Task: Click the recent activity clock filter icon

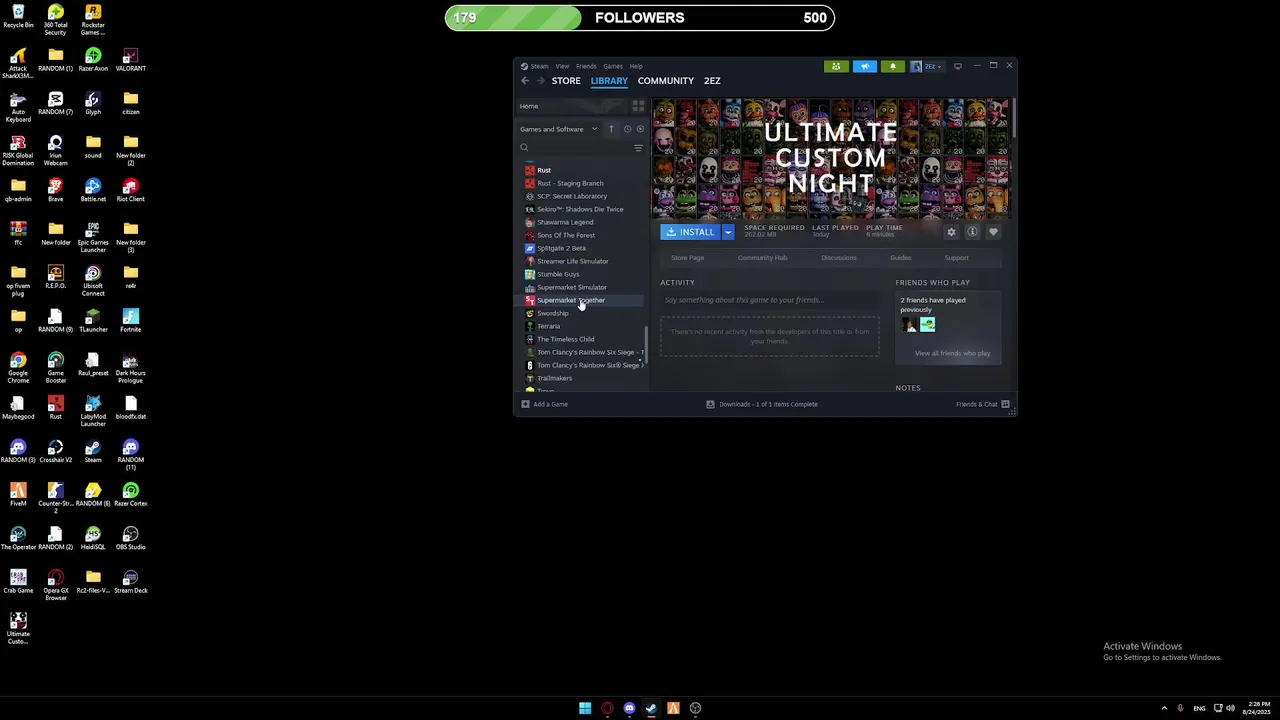Action: pos(627,129)
